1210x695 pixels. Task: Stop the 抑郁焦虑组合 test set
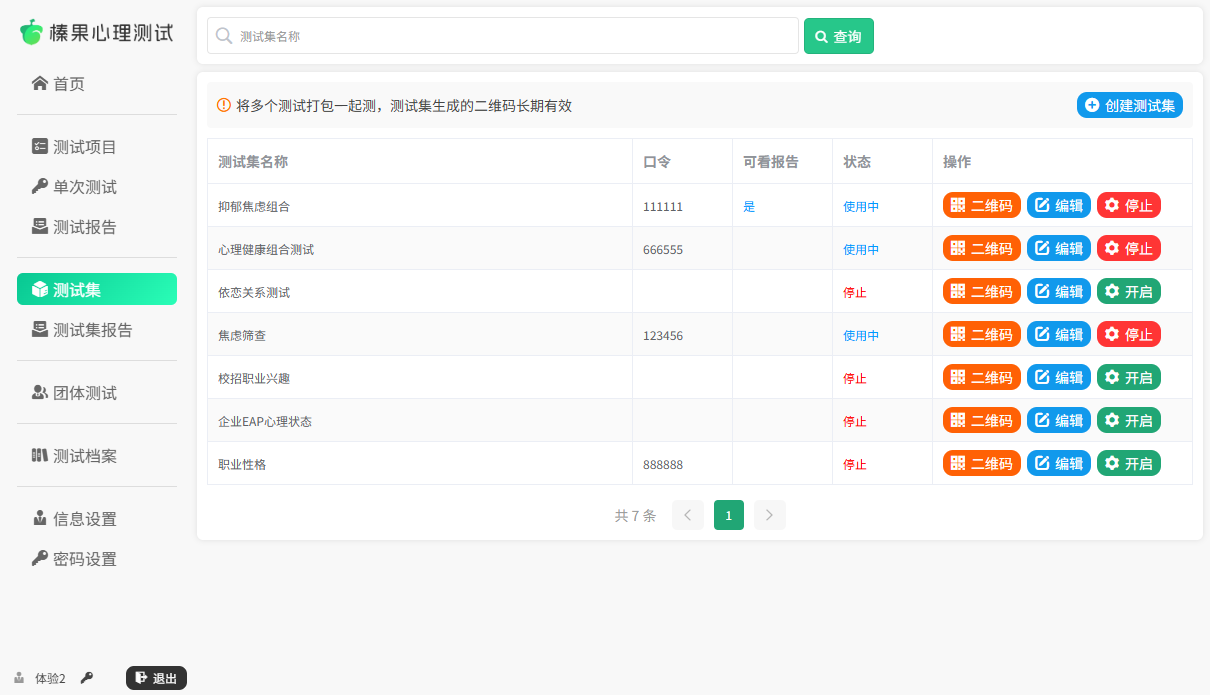pos(1129,205)
